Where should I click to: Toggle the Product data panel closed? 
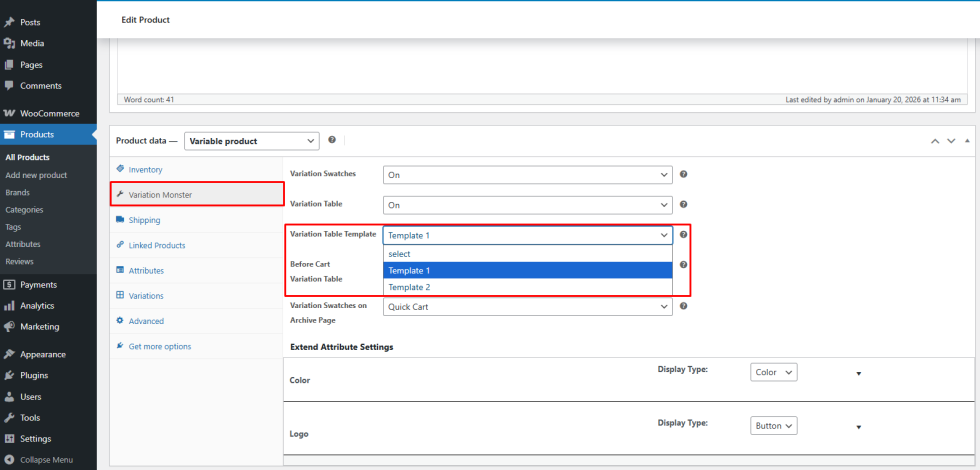(967, 141)
